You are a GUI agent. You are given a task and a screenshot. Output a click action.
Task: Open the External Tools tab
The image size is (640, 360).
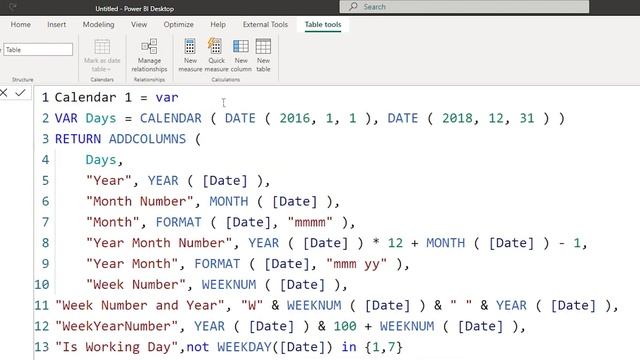[265, 24]
